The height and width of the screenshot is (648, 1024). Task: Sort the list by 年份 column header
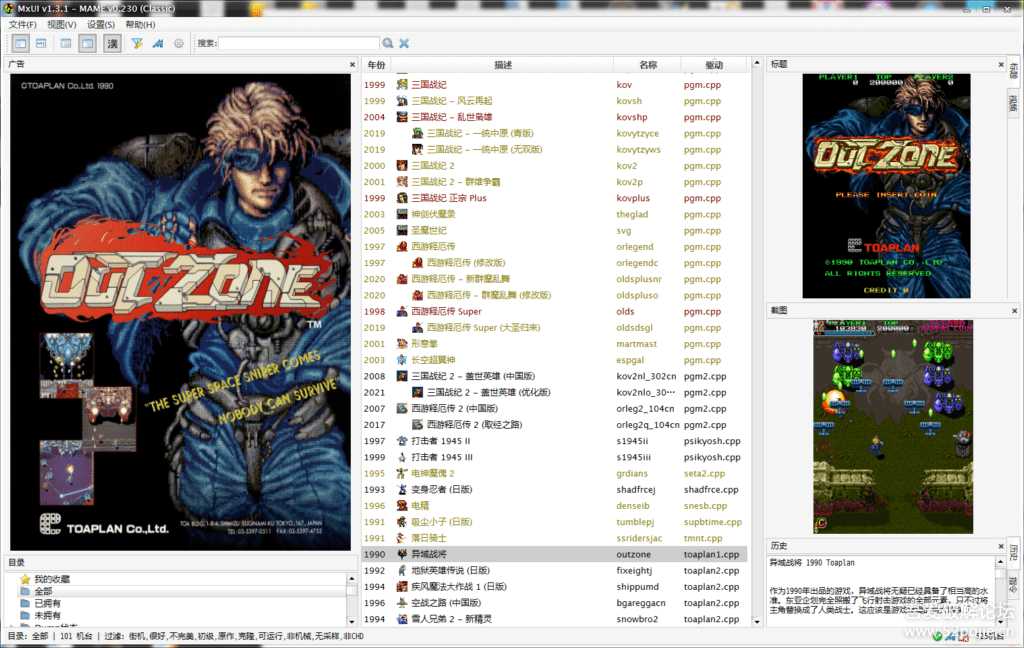pyautogui.click(x=376, y=64)
